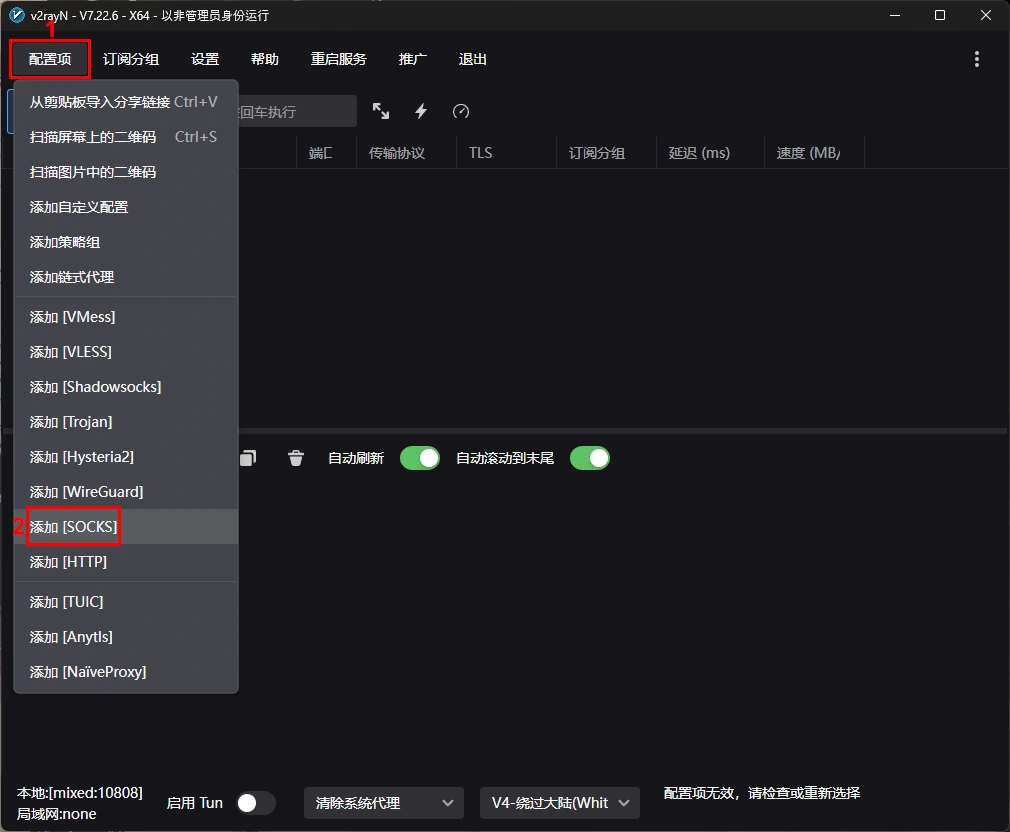Maximize the v2rayN window
Viewport: 1010px width, 832px height.
point(940,15)
